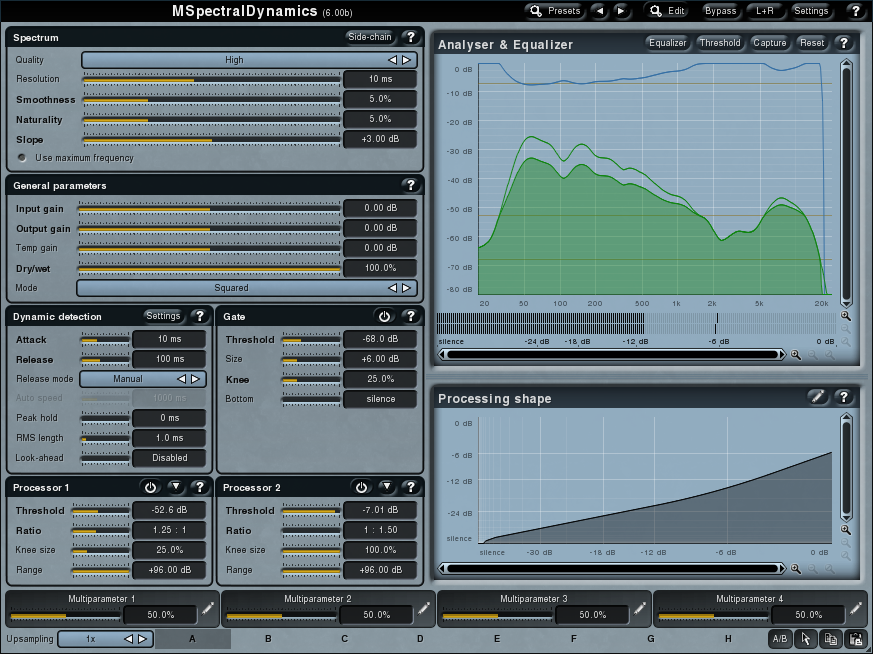Click the global help question mark
Image resolution: width=873 pixels, height=654 pixels.
click(x=856, y=11)
